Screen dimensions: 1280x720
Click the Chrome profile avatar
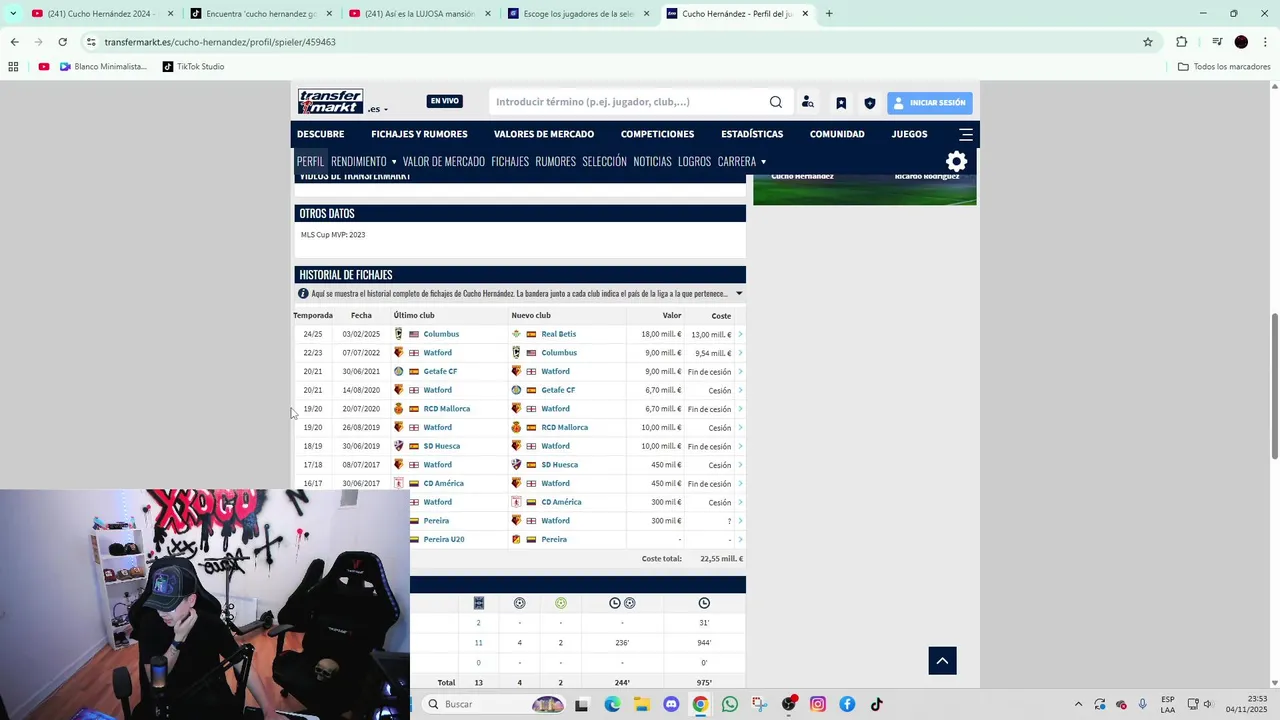pos(1241,42)
